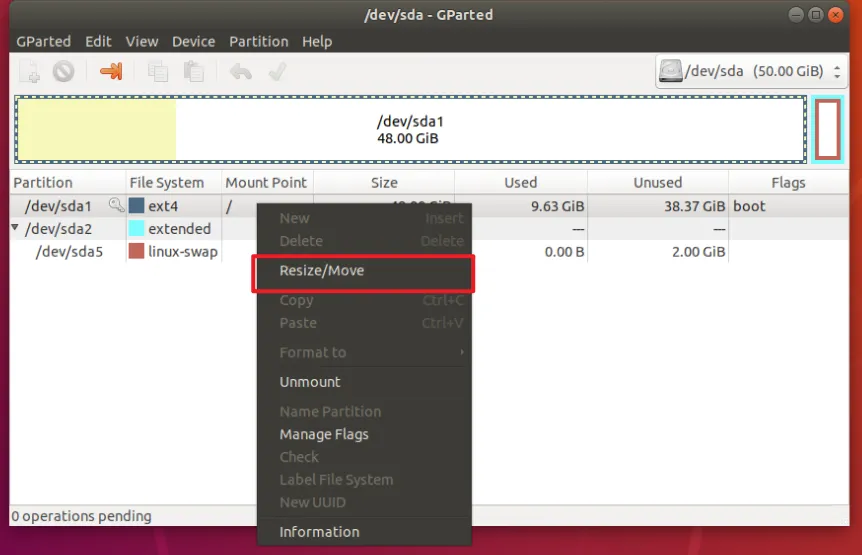Click the hard disk icon in device selector
862x555 pixels.
pyautogui.click(x=670, y=71)
